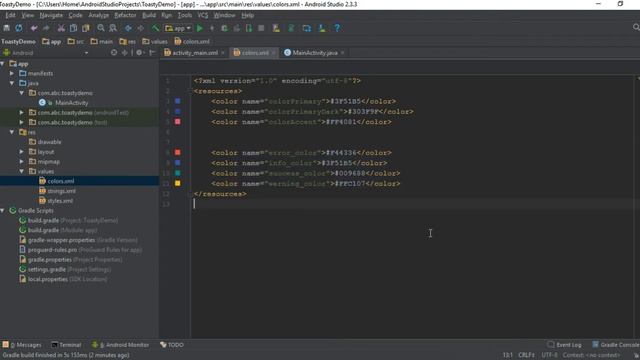The height and width of the screenshot is (360, 640).
Task: Click the Synchronize refresh icon
Action: point(19,28)
